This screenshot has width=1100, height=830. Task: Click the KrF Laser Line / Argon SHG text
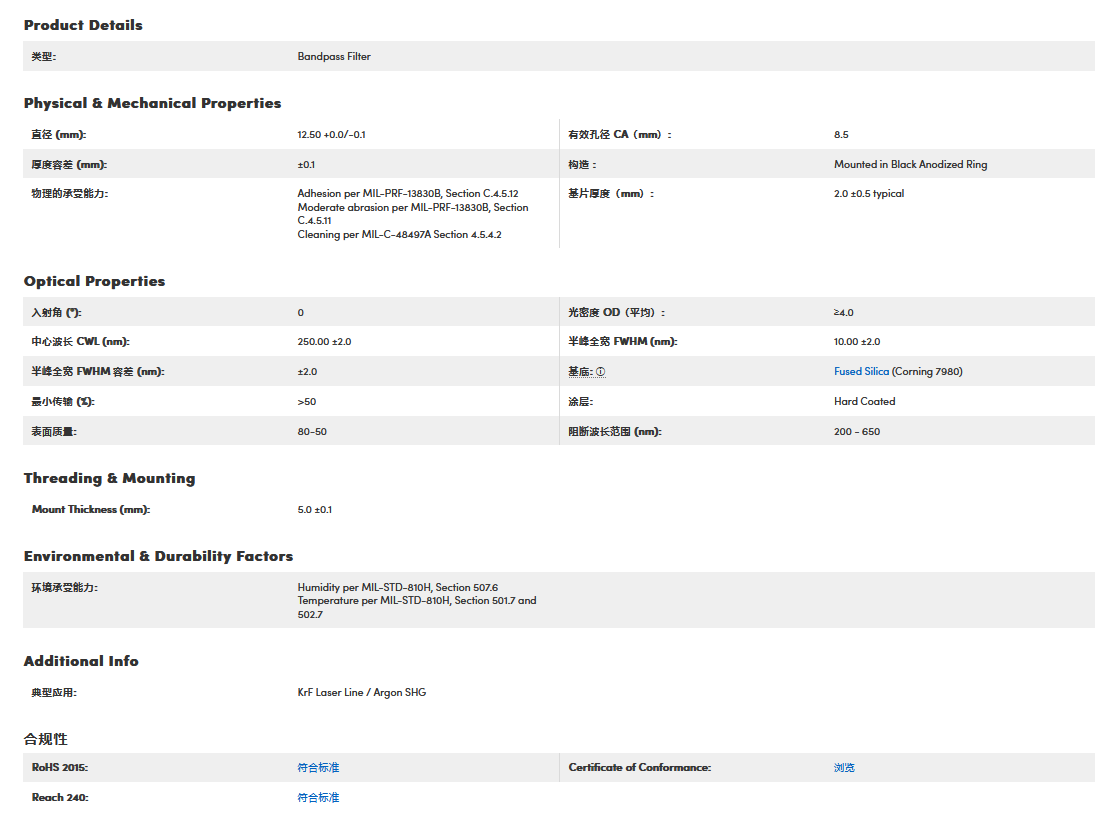coord(361,693)
